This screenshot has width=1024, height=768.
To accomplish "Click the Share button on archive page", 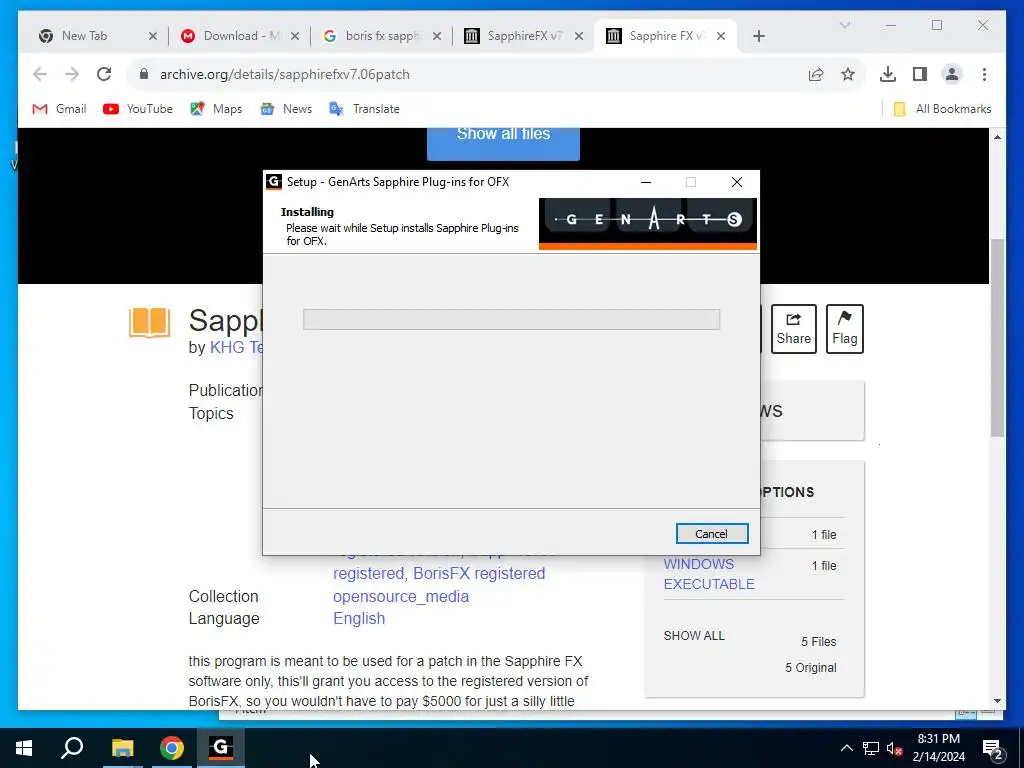I will click(x=793, y=329).
